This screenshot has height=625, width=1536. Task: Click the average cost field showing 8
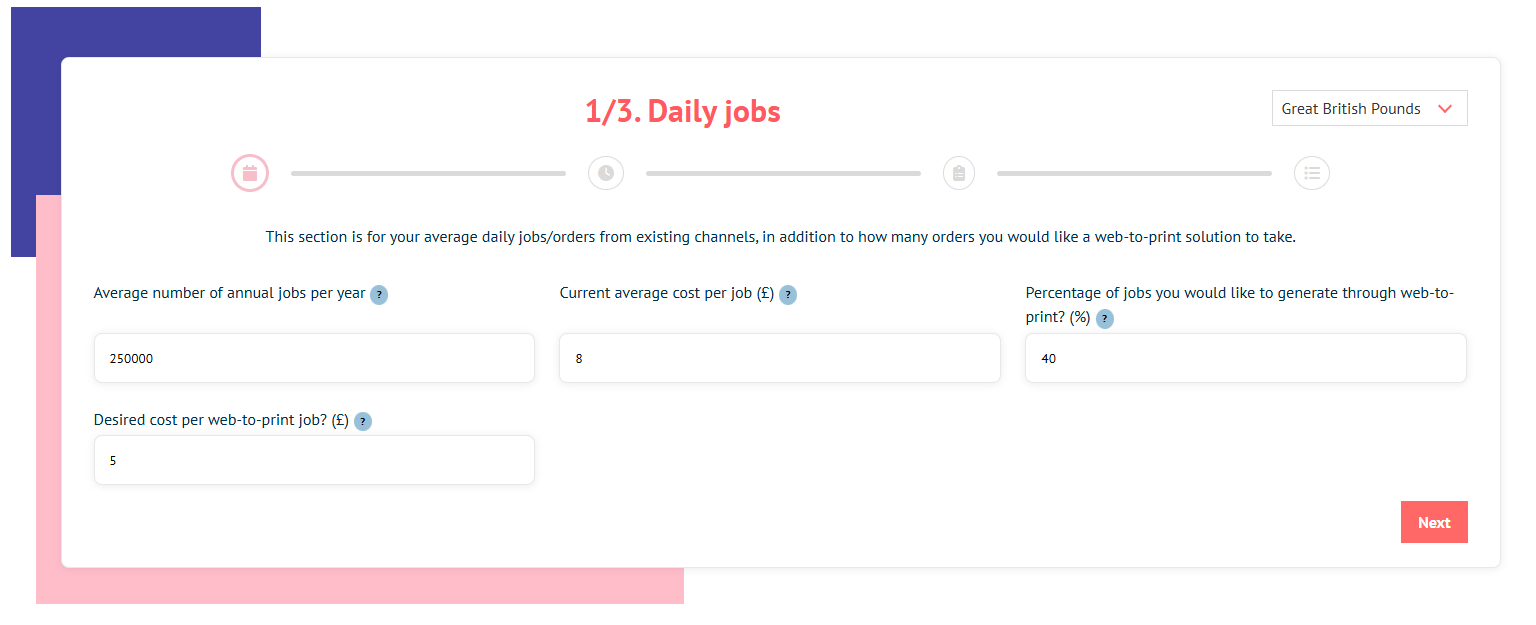tap(780, 358)
